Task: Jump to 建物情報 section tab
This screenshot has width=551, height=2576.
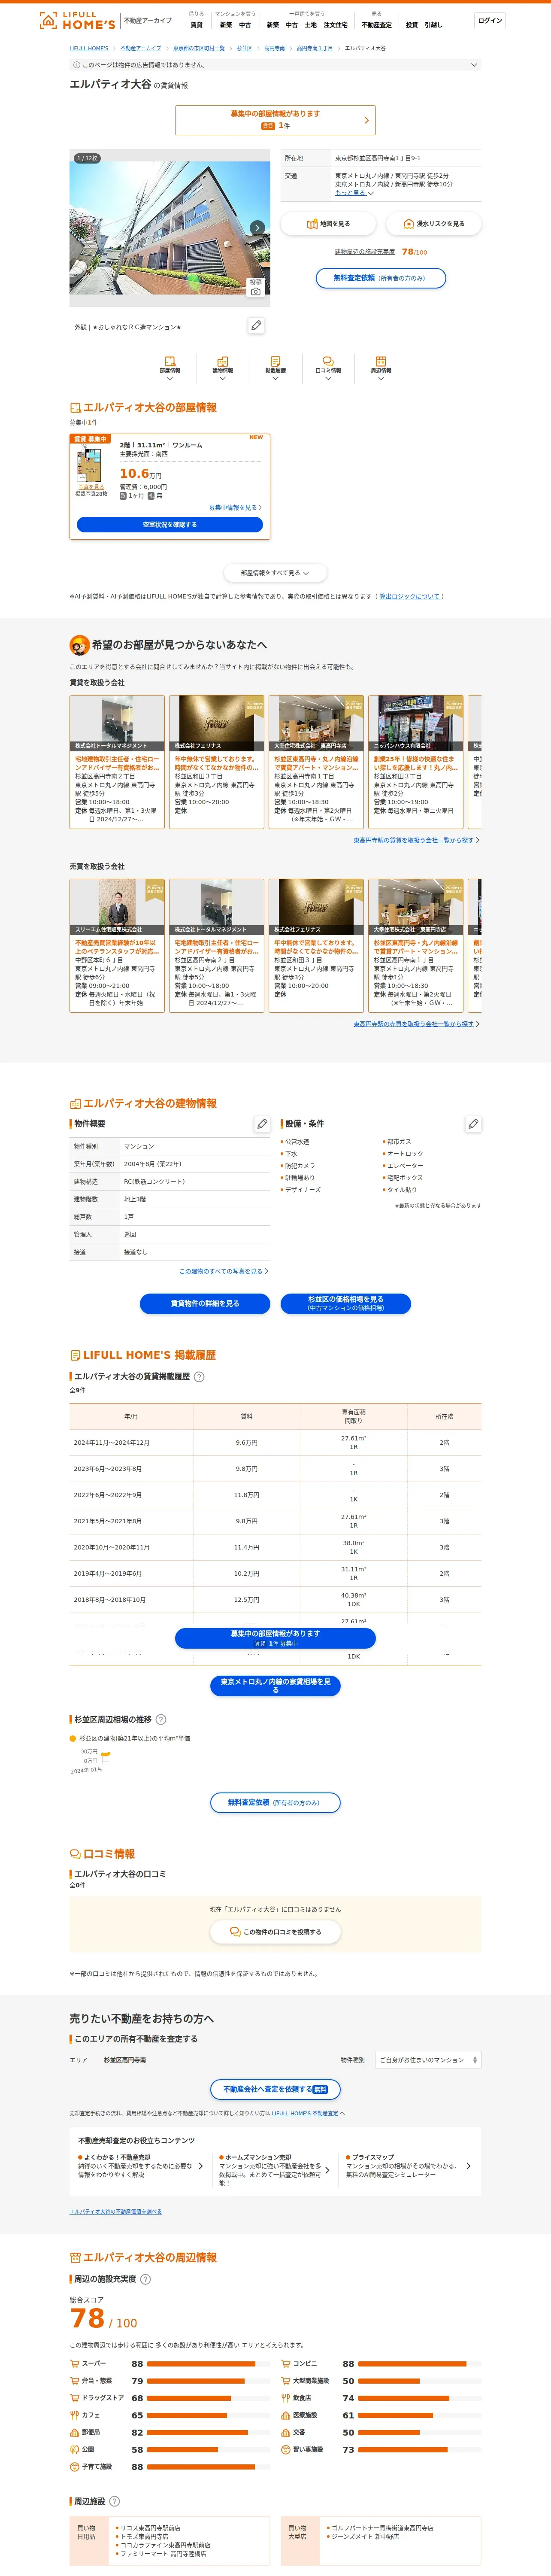Action: tap(222, 368)
